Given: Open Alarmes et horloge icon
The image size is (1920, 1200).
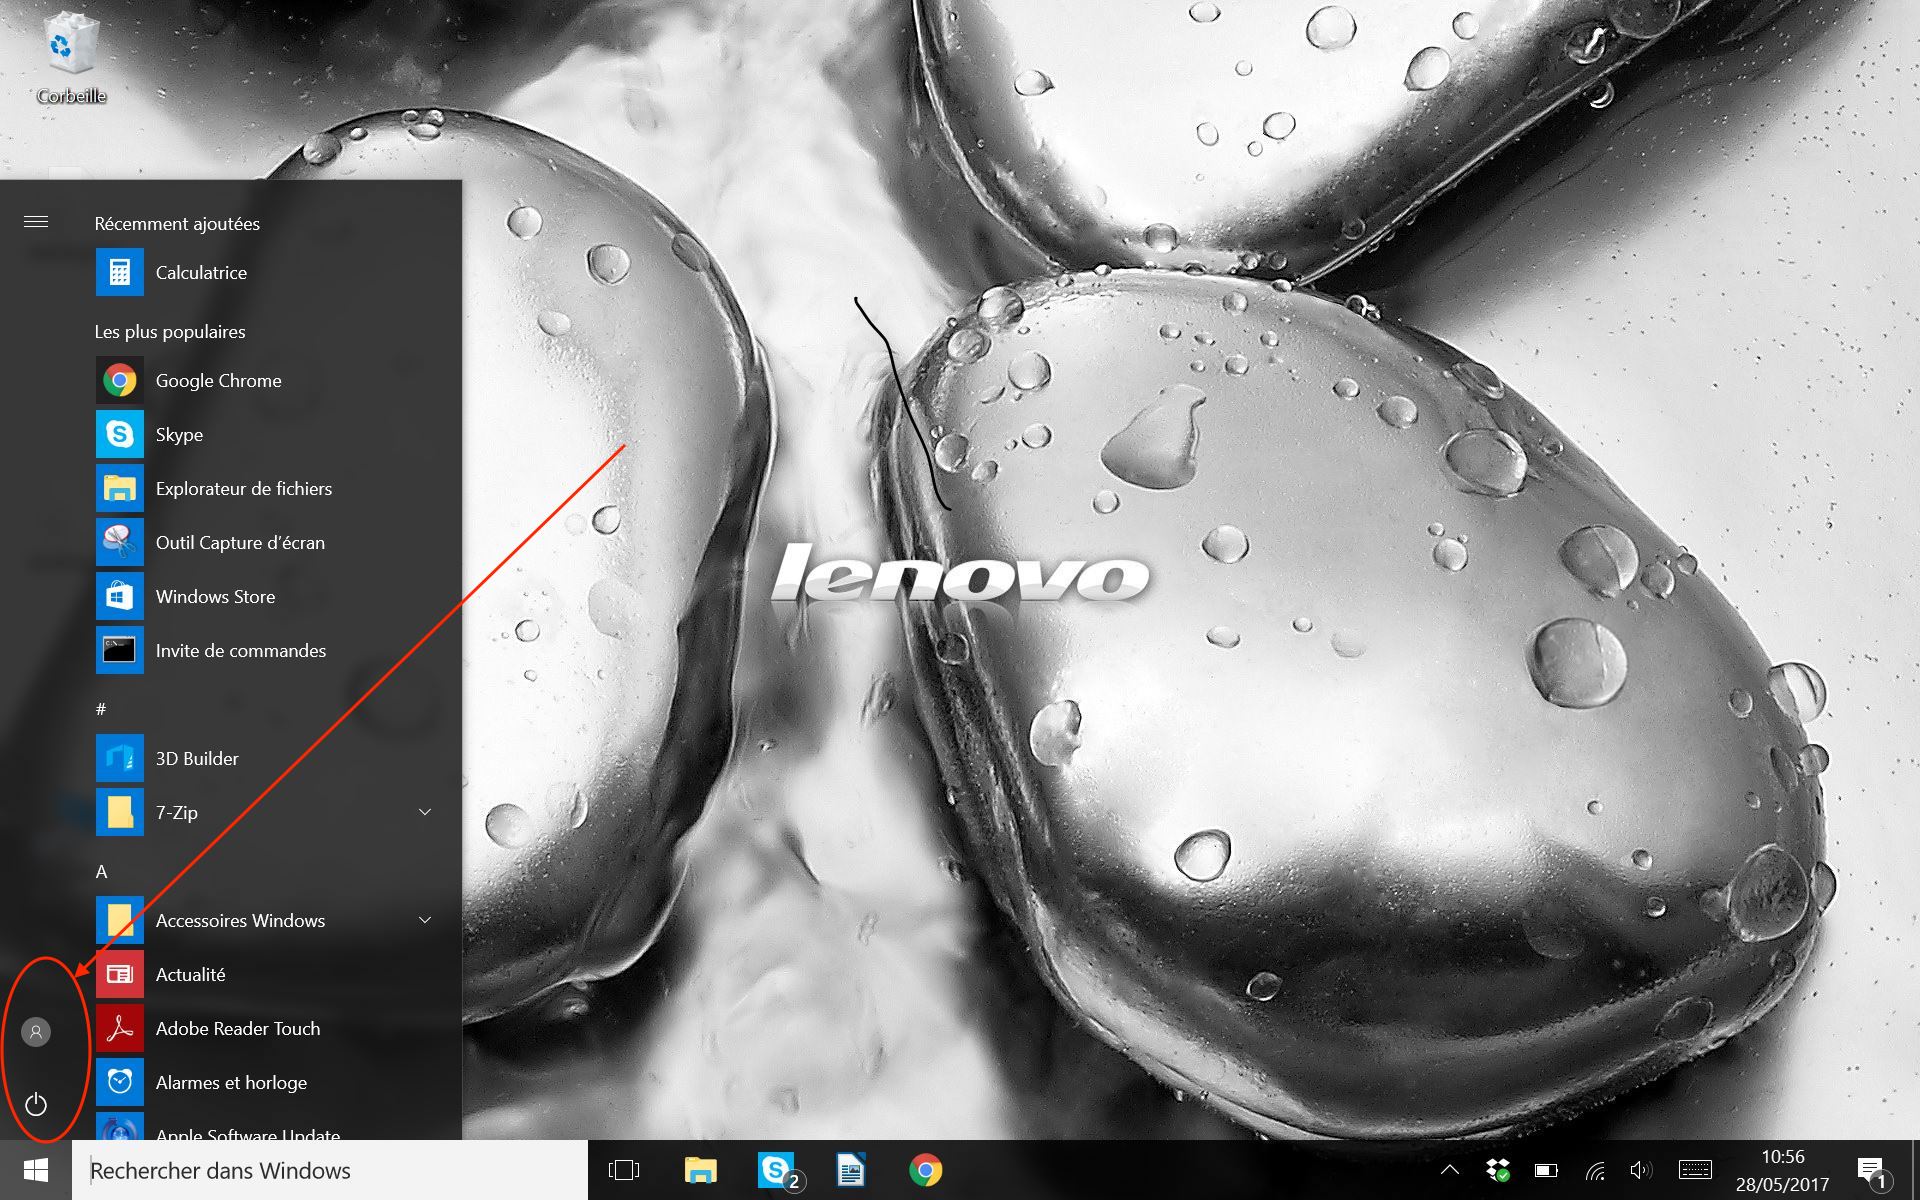Looking at the screenshot, I should pyautogui.click(x=120, y=1082).
